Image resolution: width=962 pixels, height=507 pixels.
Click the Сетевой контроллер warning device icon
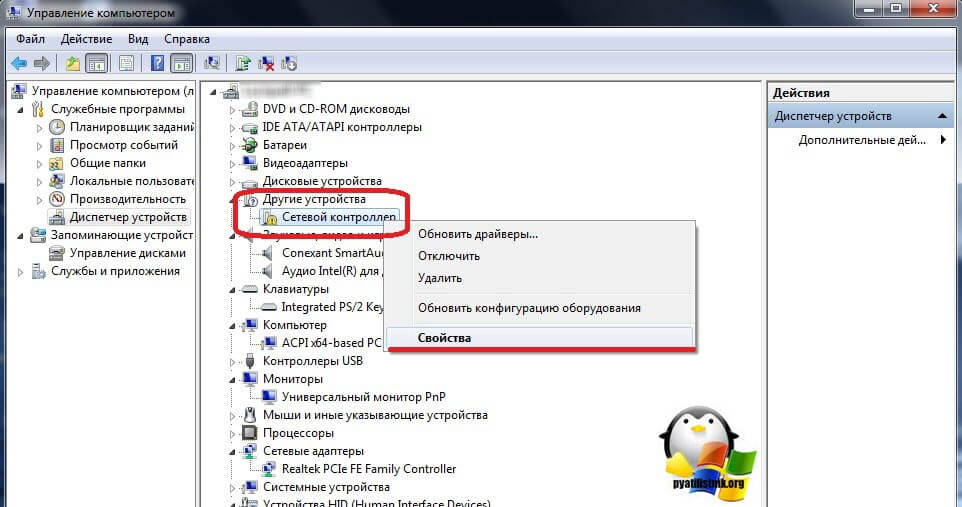click(269, 216)
